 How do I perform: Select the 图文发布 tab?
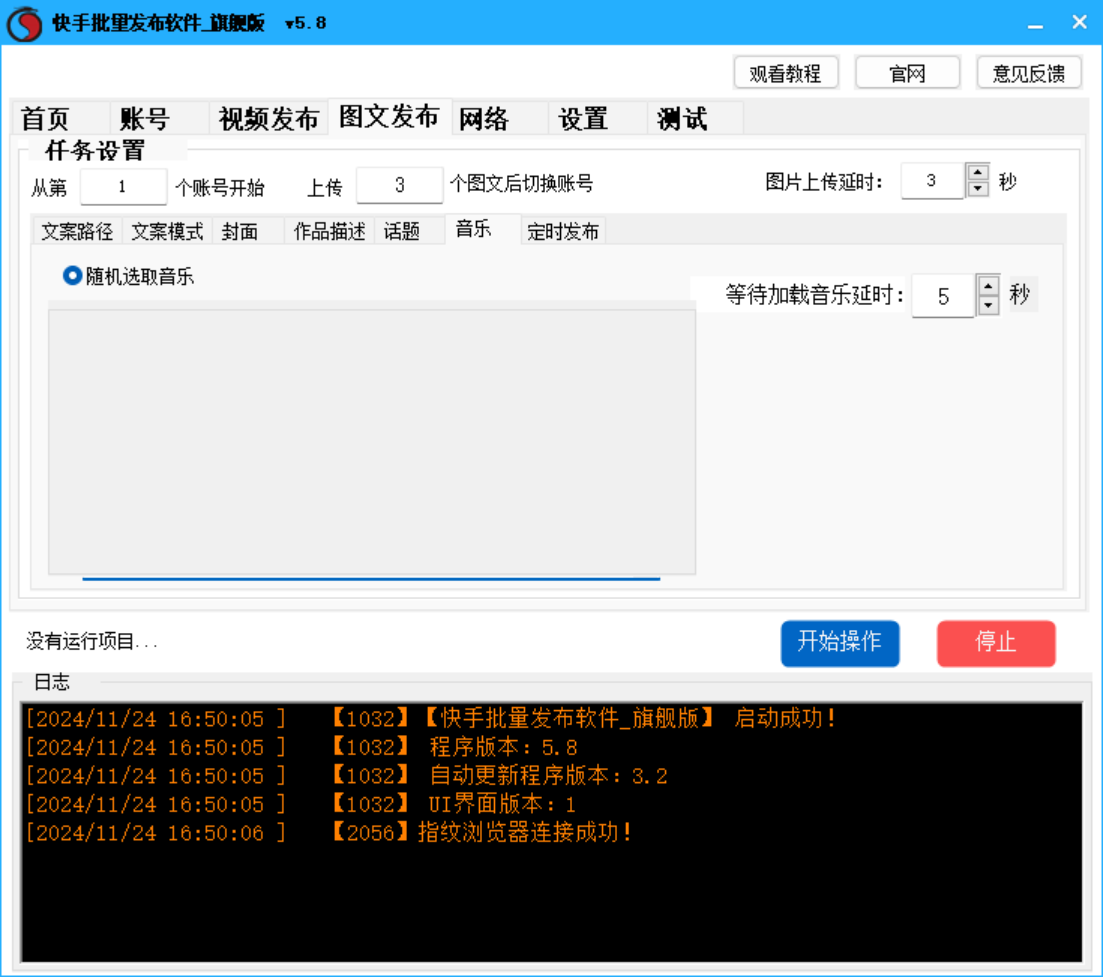(x=390, y=117)
